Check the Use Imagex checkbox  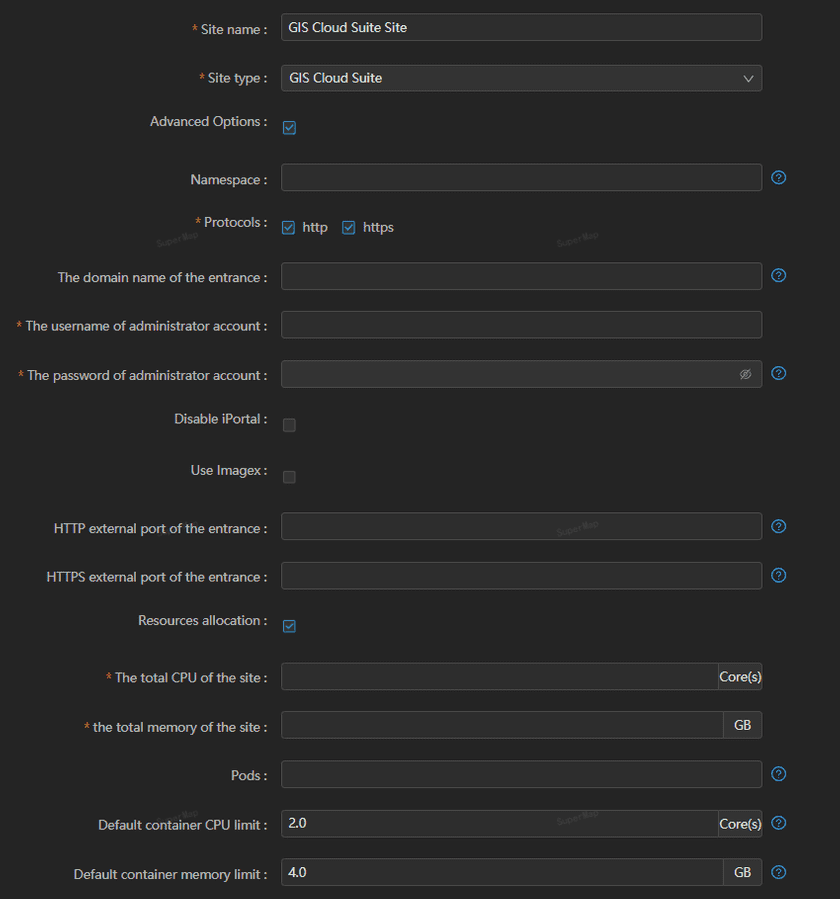point(289,477)
